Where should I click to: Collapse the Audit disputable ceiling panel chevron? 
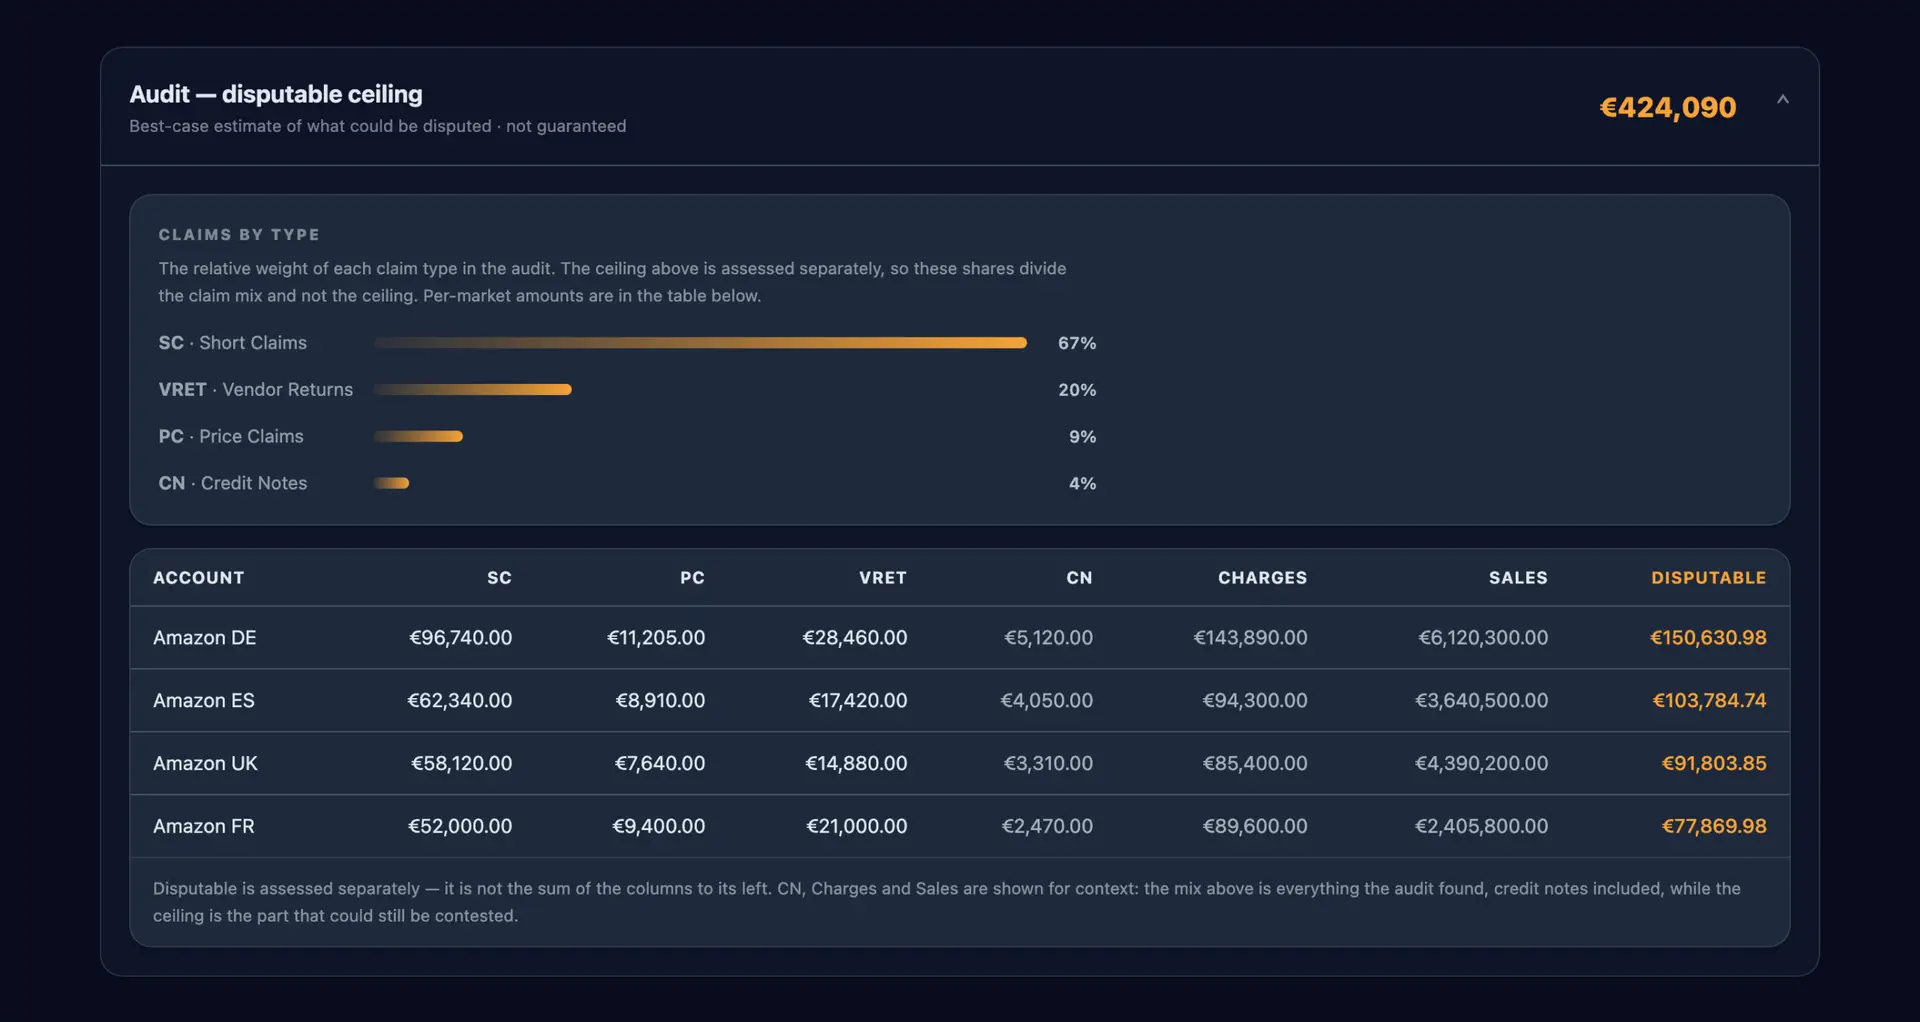tap(1782, 100)
